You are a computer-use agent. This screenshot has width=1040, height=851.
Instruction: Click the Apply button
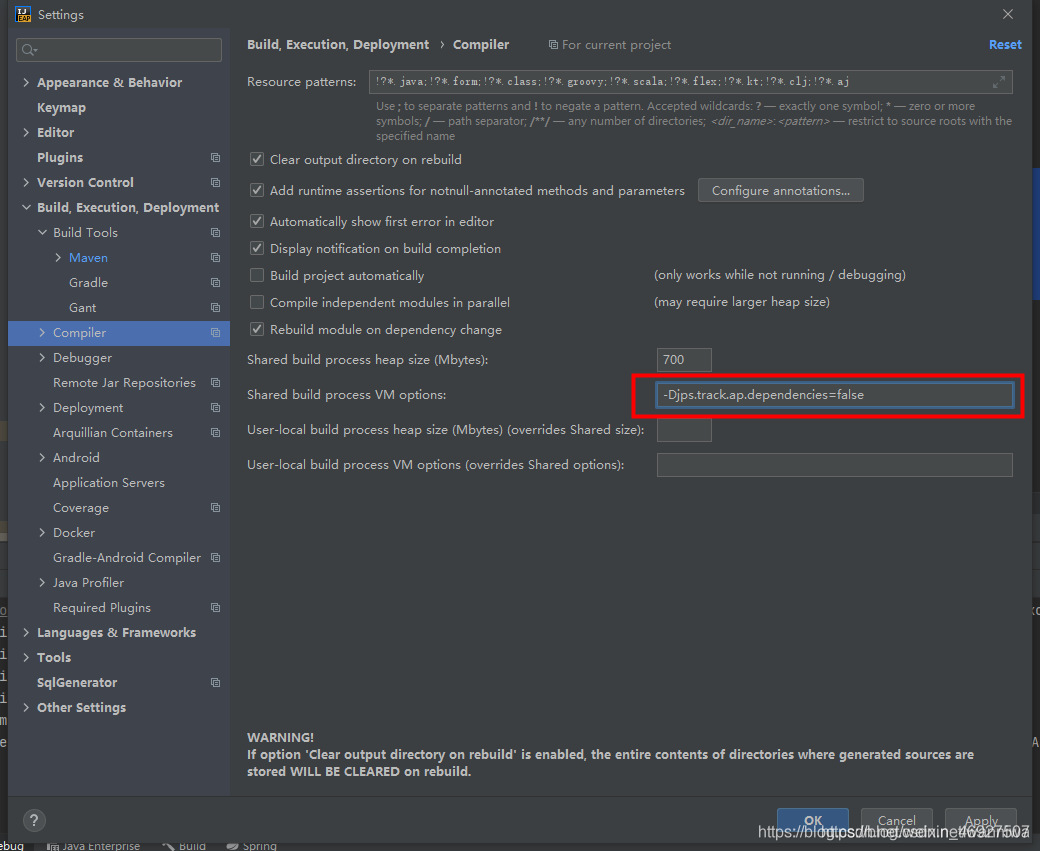(x=981, y=820)
